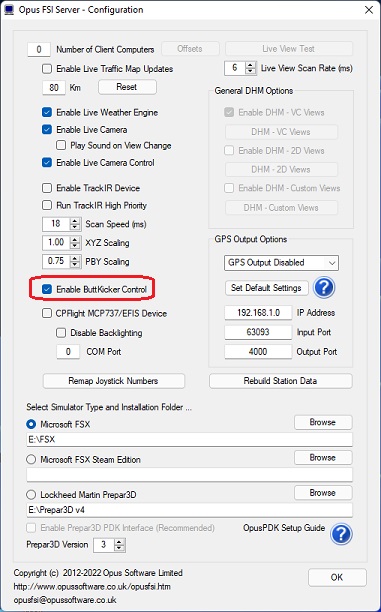
Task: Open the OpusPDK Setup Guide help icon
Action: tap(341, 534)
